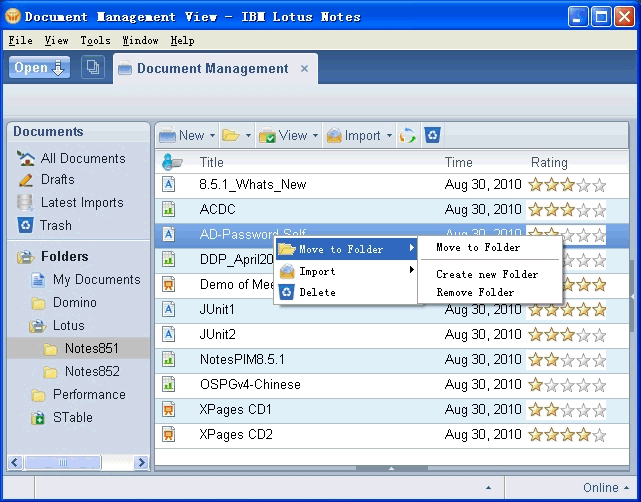The width and height of the screenshot is (641, 502).
Task: Expand the Online status dropdown arrow
Action: point(626,488)
